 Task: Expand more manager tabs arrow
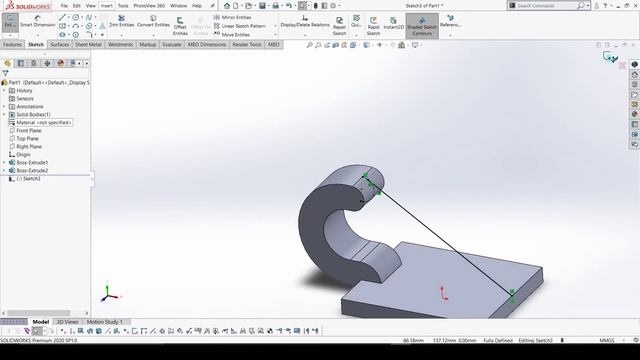87,63
